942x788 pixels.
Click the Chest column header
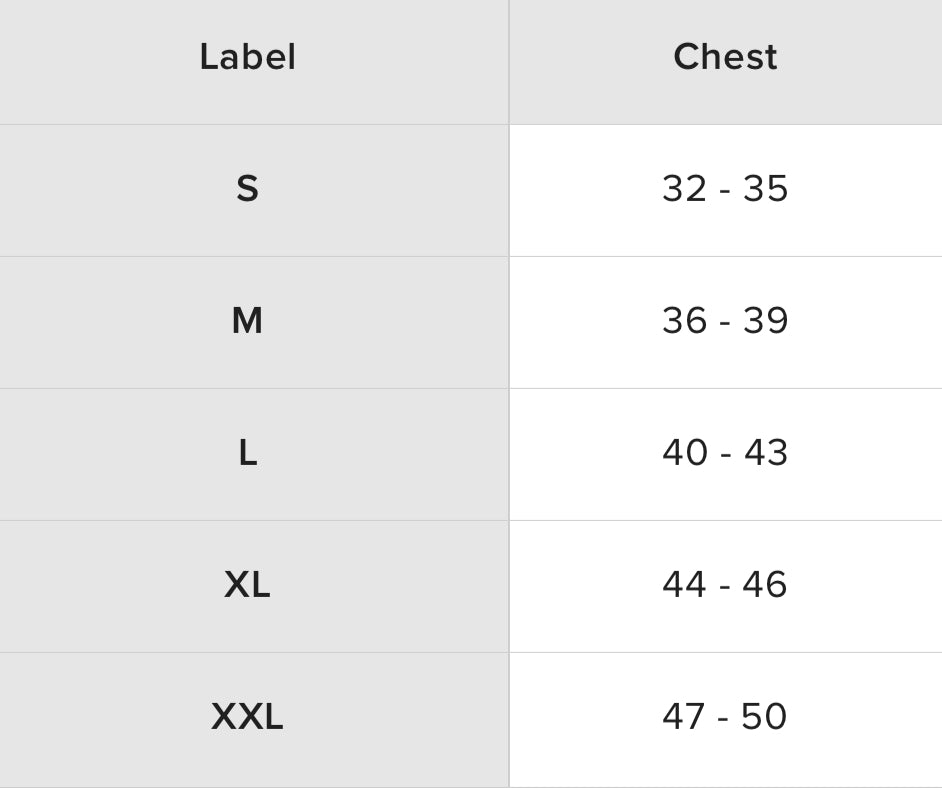point(725,57)
